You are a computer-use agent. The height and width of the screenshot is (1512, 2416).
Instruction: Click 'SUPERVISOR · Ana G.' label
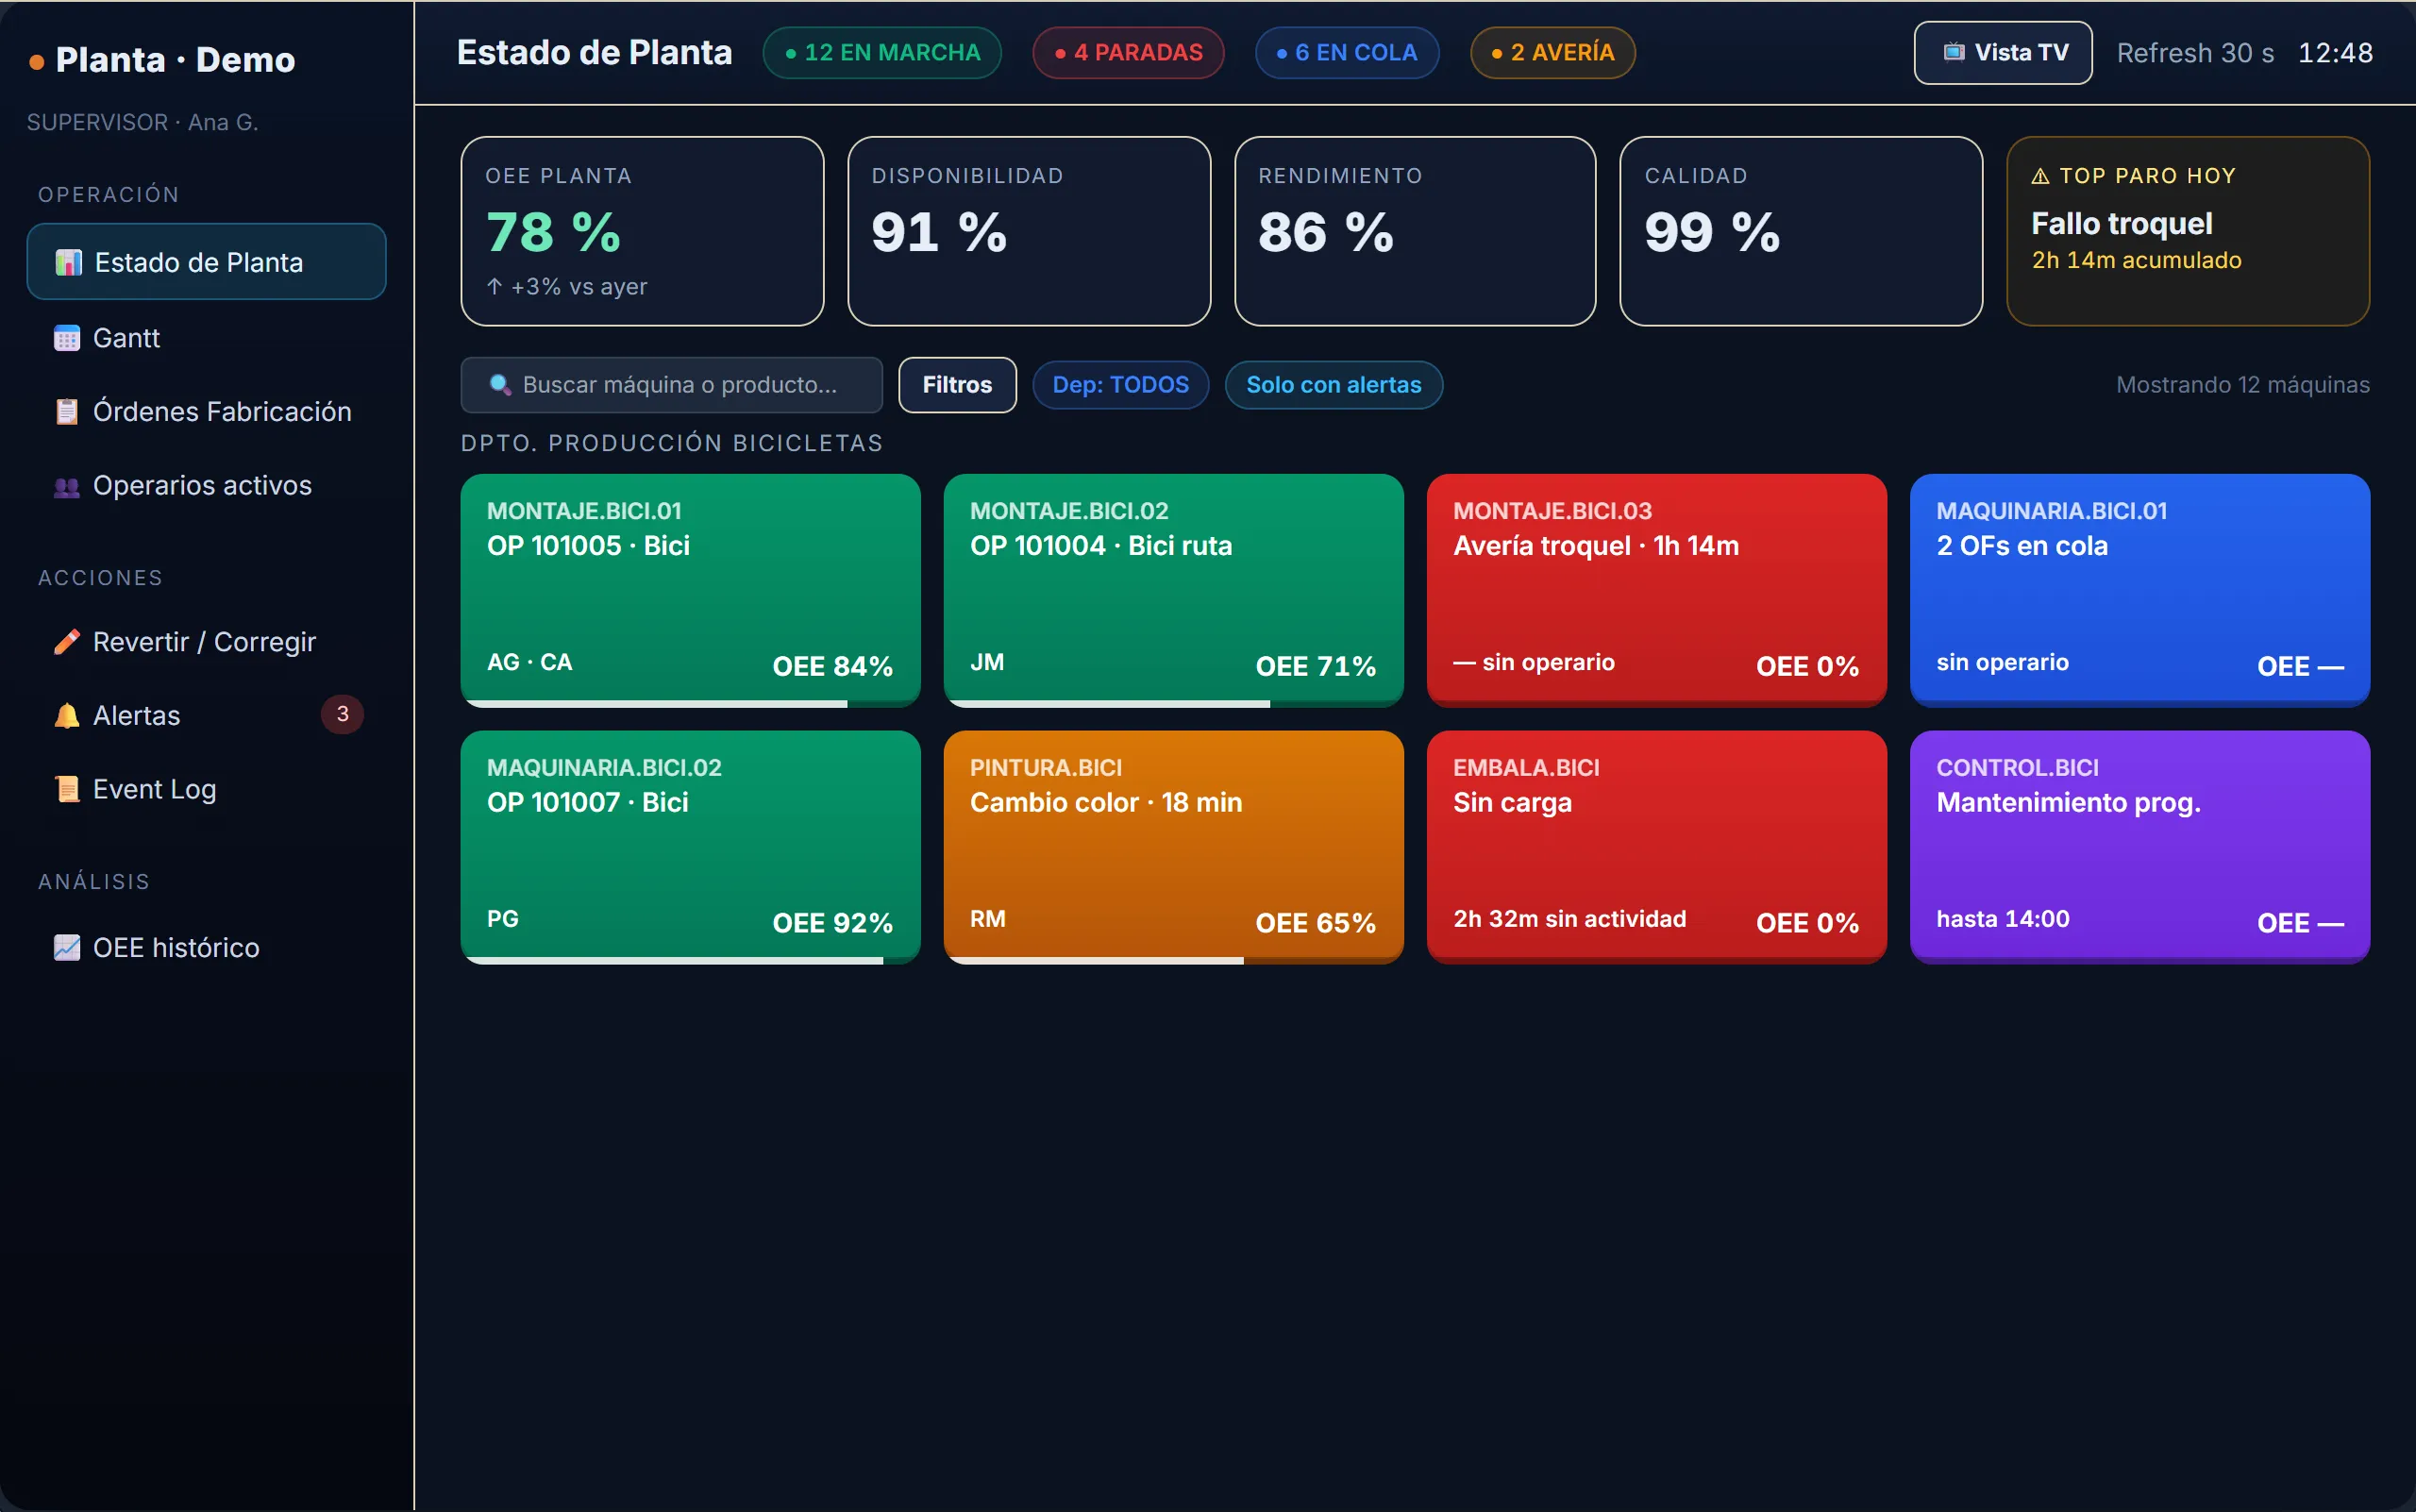coord(143,122)
